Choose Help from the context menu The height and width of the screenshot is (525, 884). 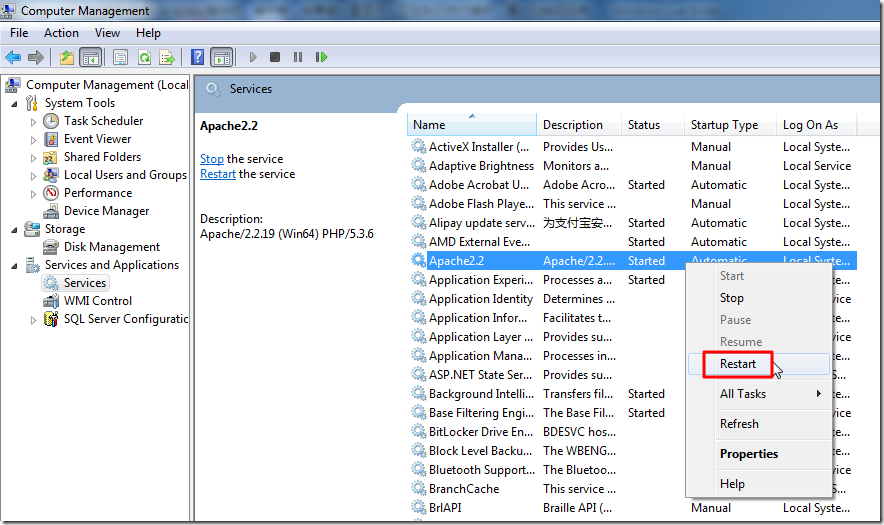(x=758, y=484)
